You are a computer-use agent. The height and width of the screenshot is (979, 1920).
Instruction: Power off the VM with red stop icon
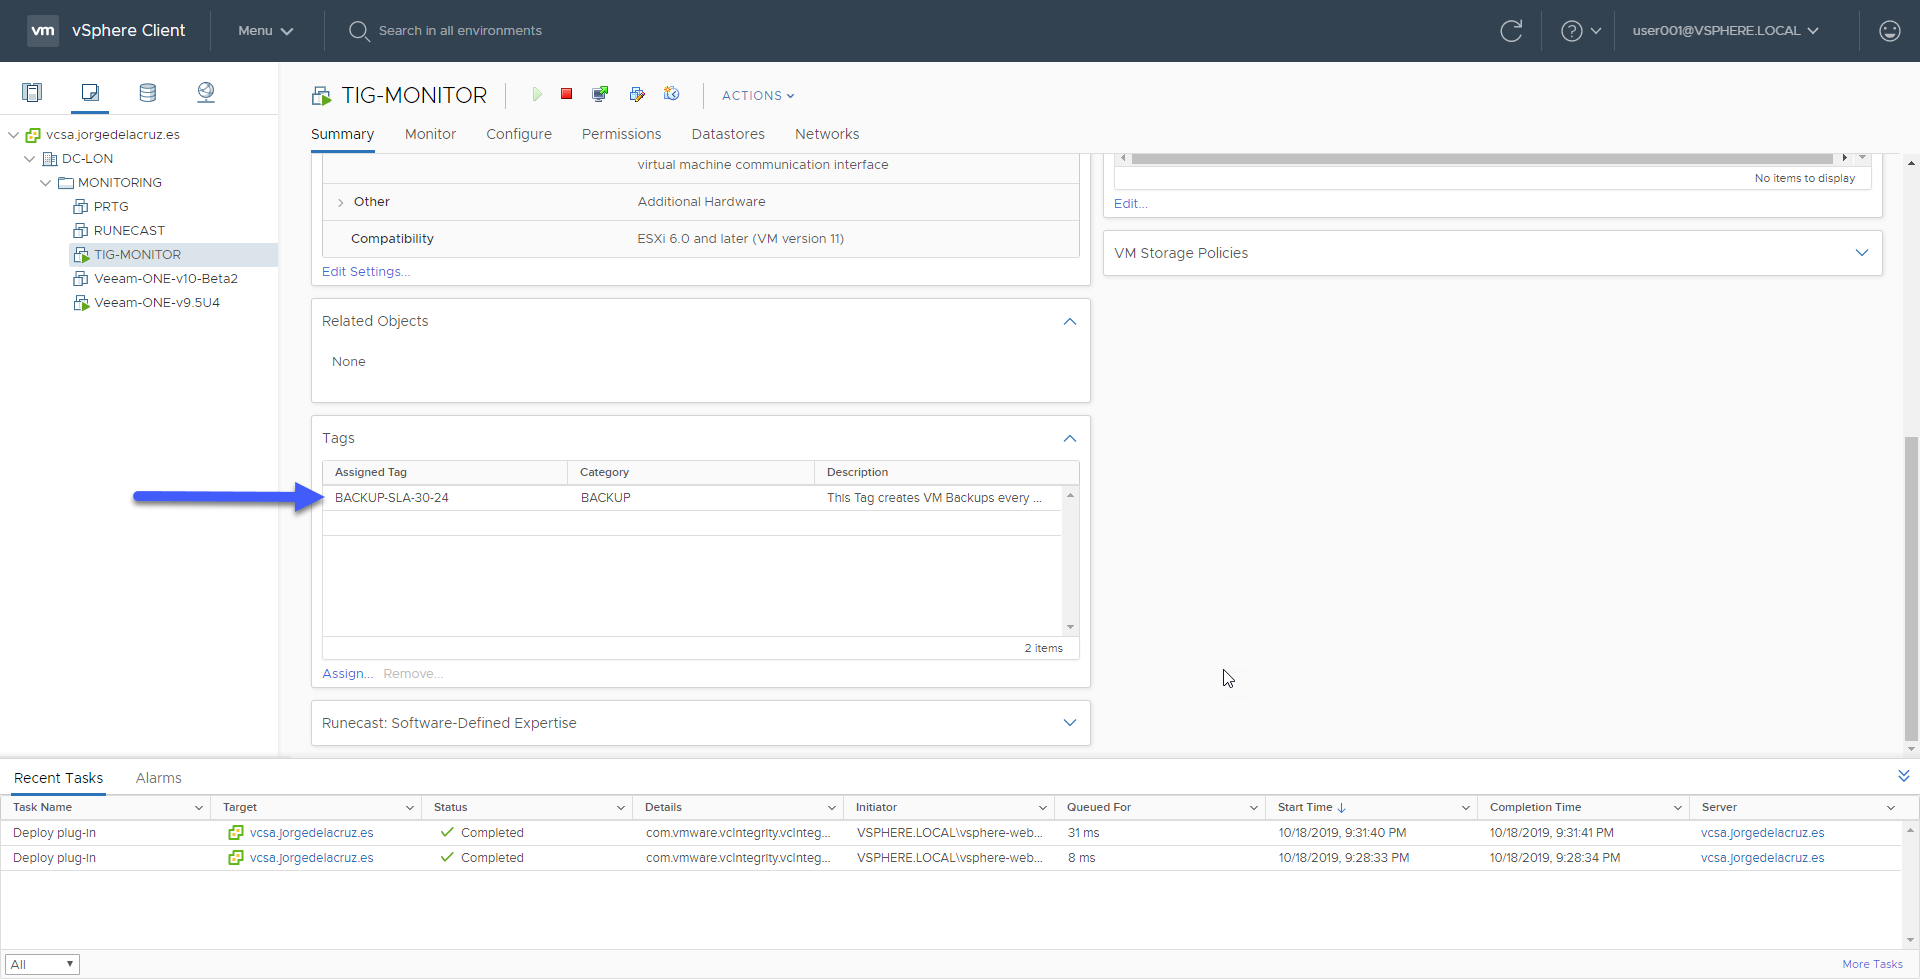tap(566, 94)
